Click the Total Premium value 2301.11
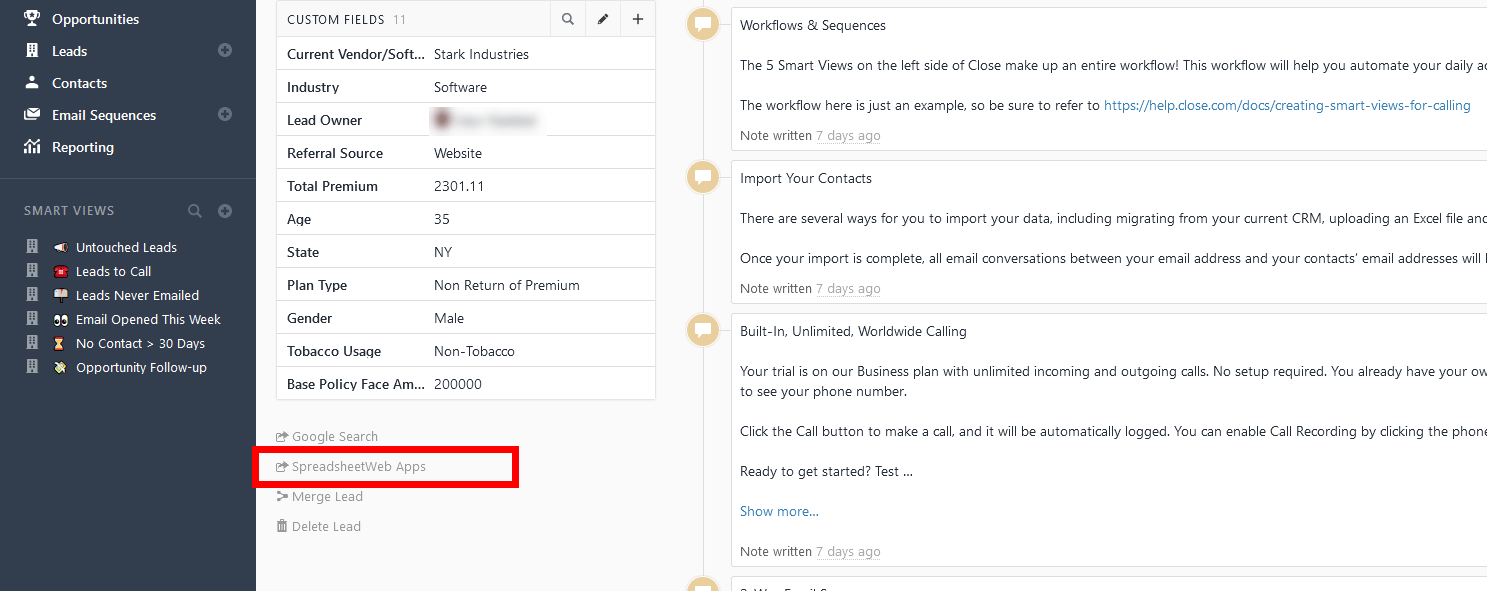Viewport: 1487px width, 591px height. click(x=458, y=186)
